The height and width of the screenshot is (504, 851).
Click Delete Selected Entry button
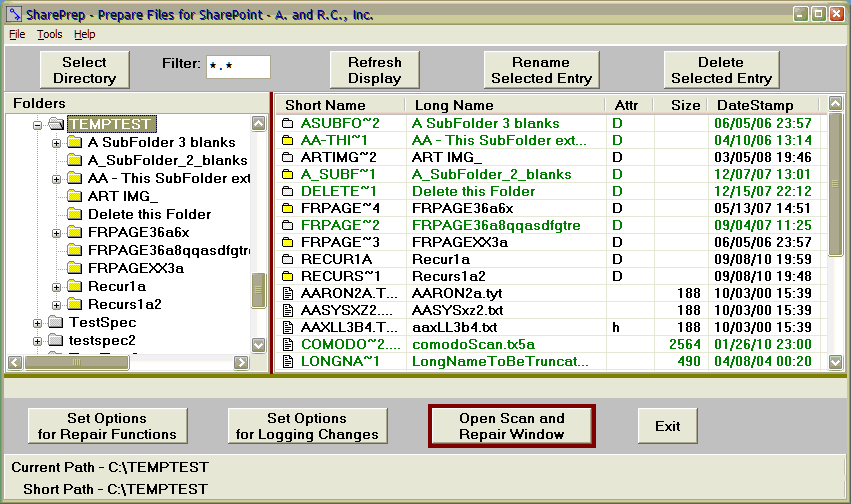coord(721,70)
